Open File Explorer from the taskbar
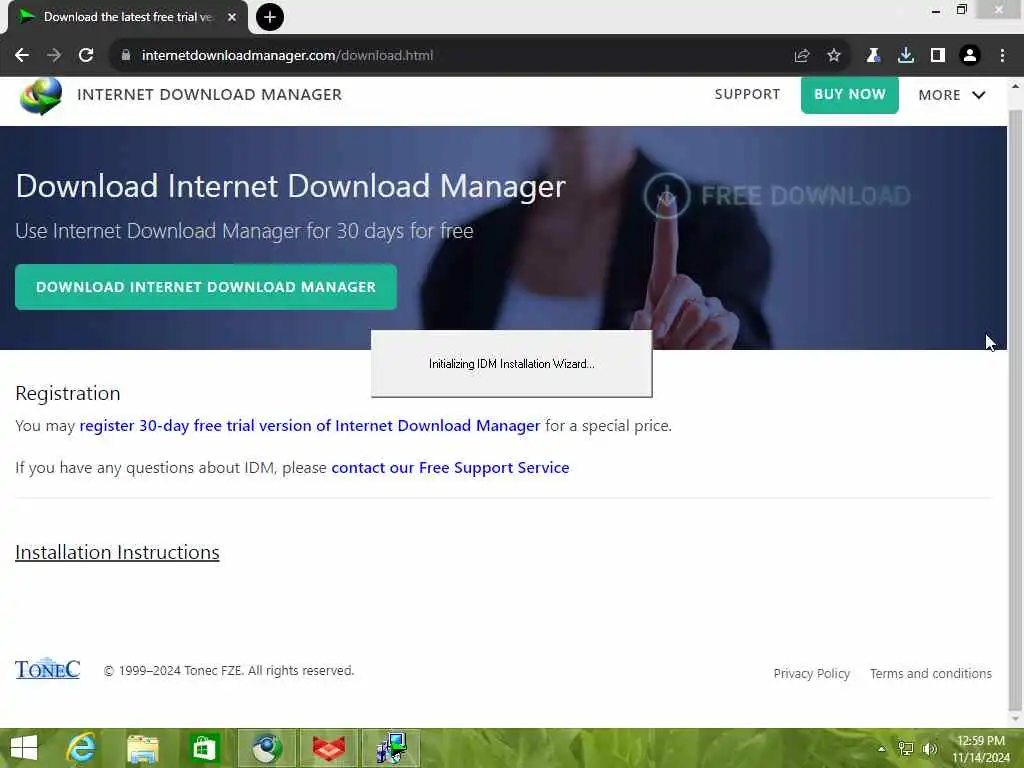1024x768 pixels. [x=142, y=748]
